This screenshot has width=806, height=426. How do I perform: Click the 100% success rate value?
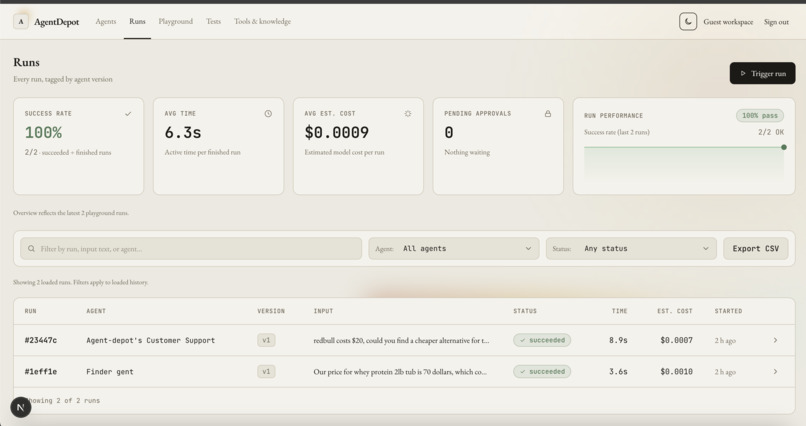pyautogui.click(x=43, y=133)
